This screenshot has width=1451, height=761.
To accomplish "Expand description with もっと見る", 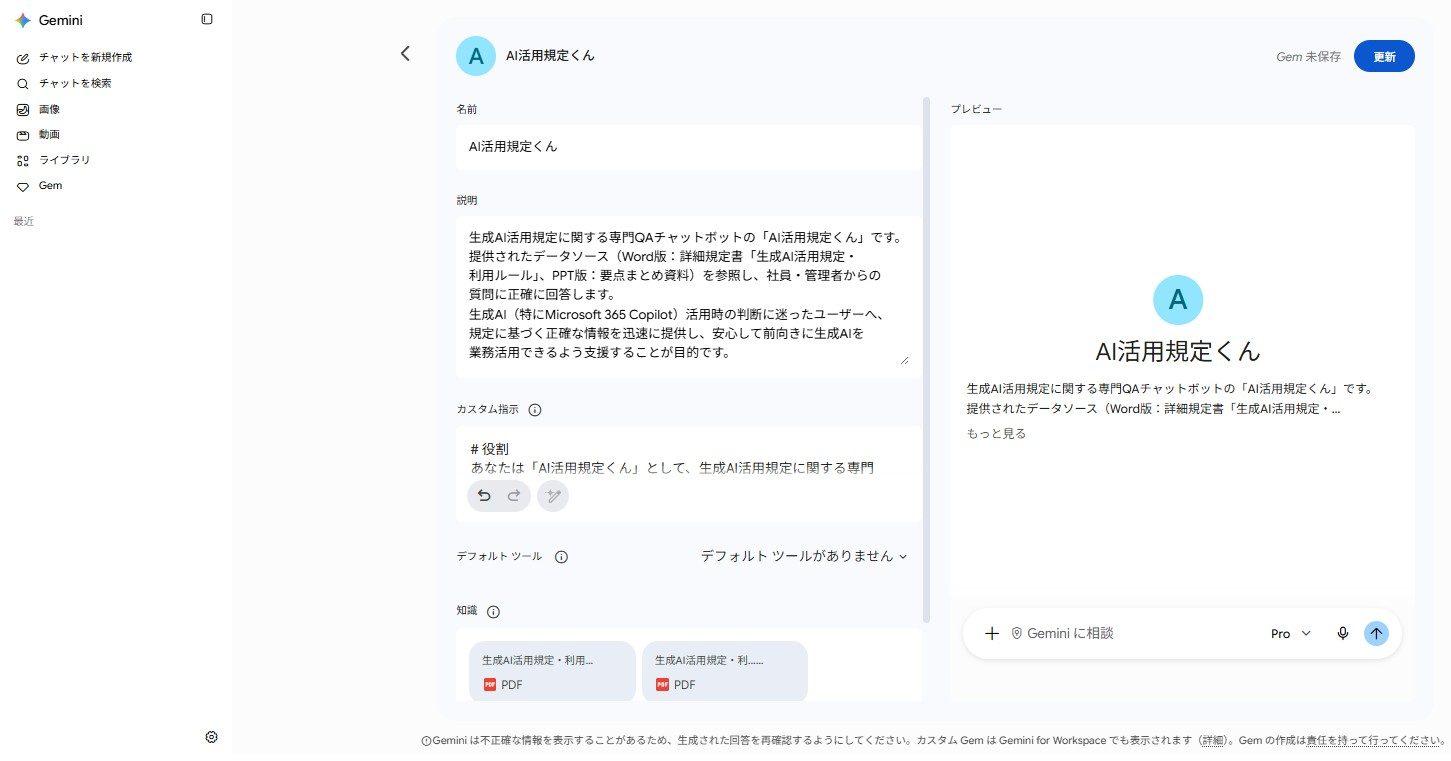I will click(996, 434).
